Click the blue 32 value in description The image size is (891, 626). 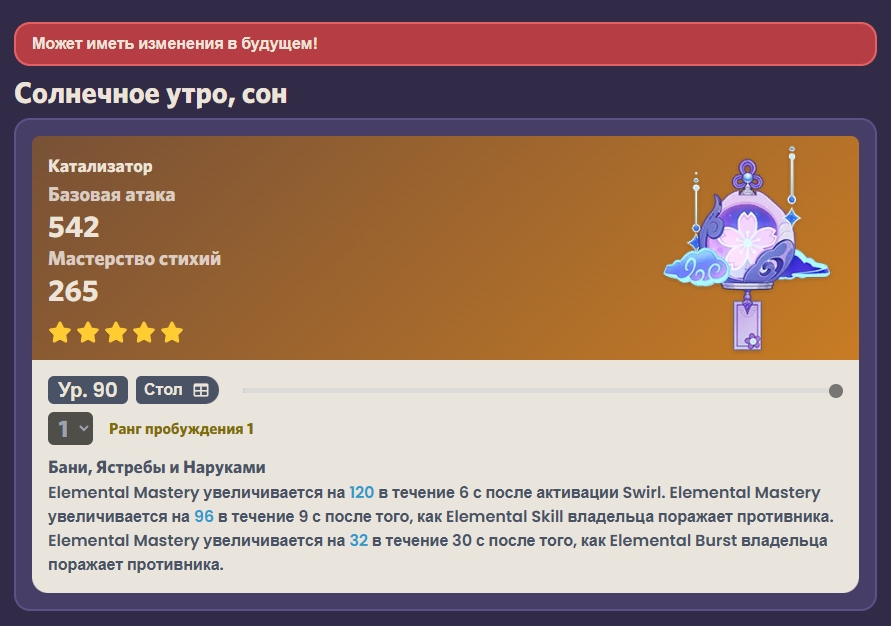[359, 540]
